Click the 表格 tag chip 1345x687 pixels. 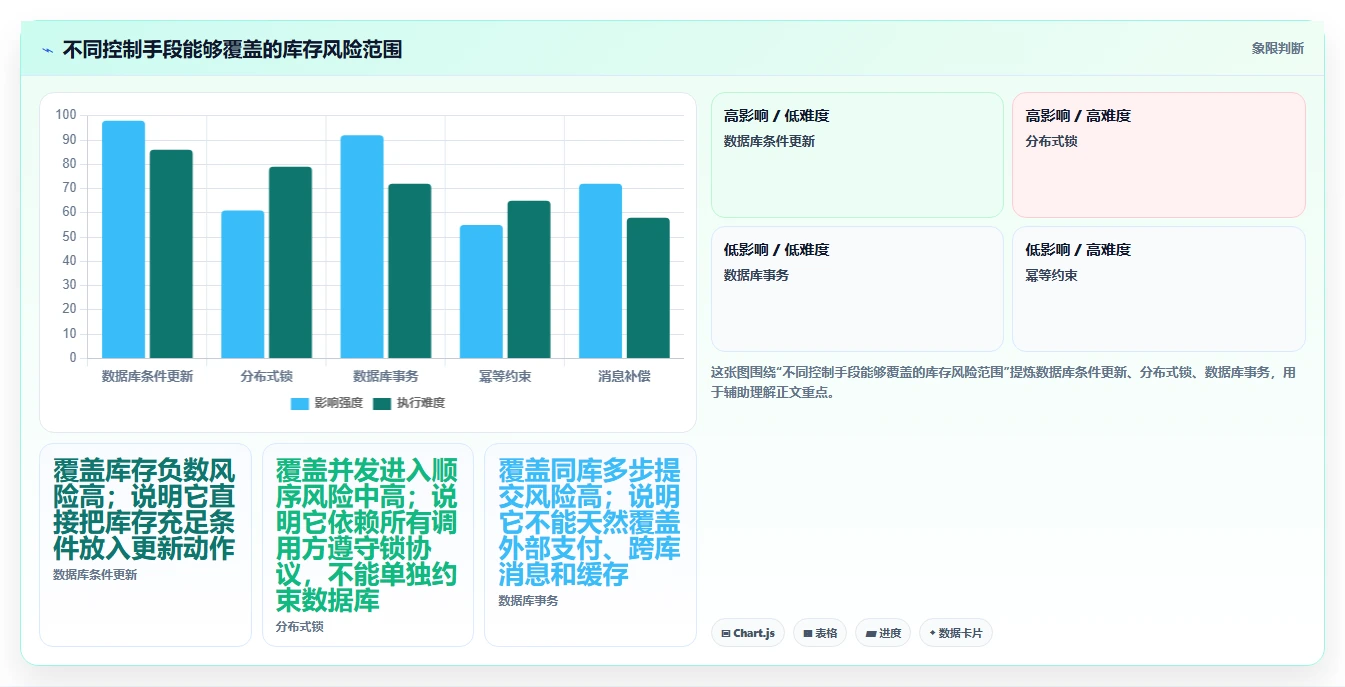(x=820, y=633)
